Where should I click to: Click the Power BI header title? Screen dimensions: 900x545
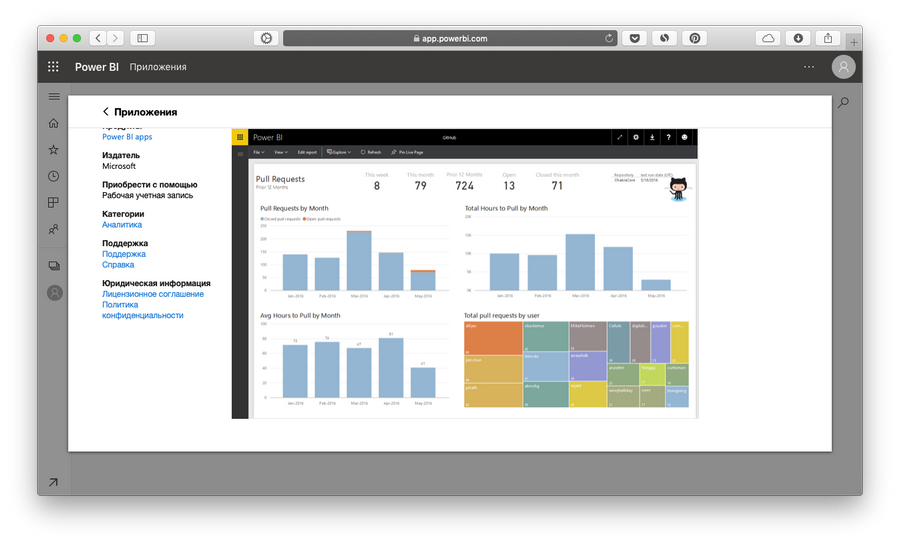96,67
